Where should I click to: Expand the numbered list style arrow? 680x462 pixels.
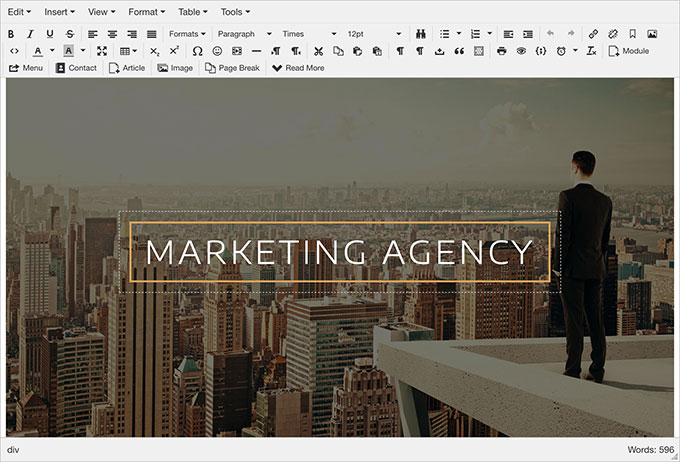490,34
